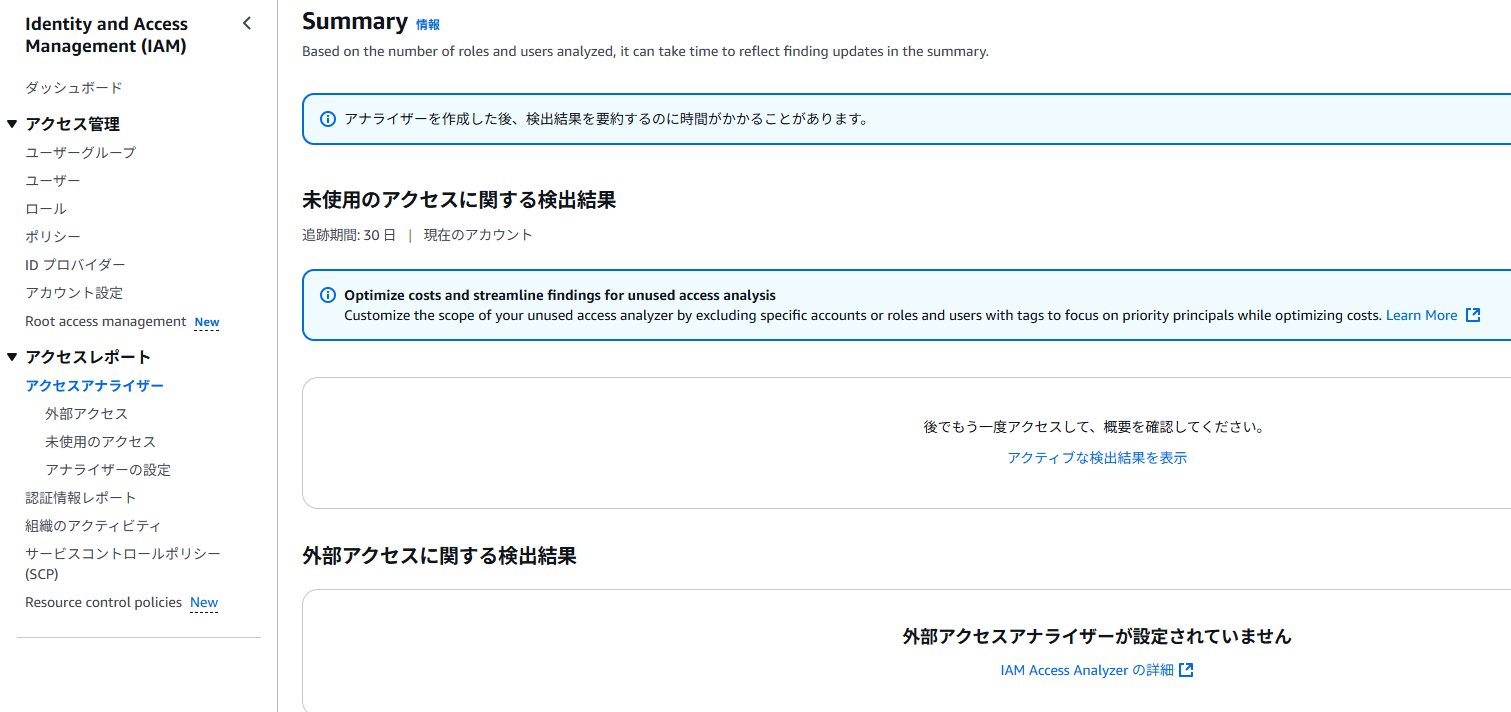Click the 外部アクセスに関する検出結果 heading
The height and width of the screenshot is (712, 1511).
point(439,556)
